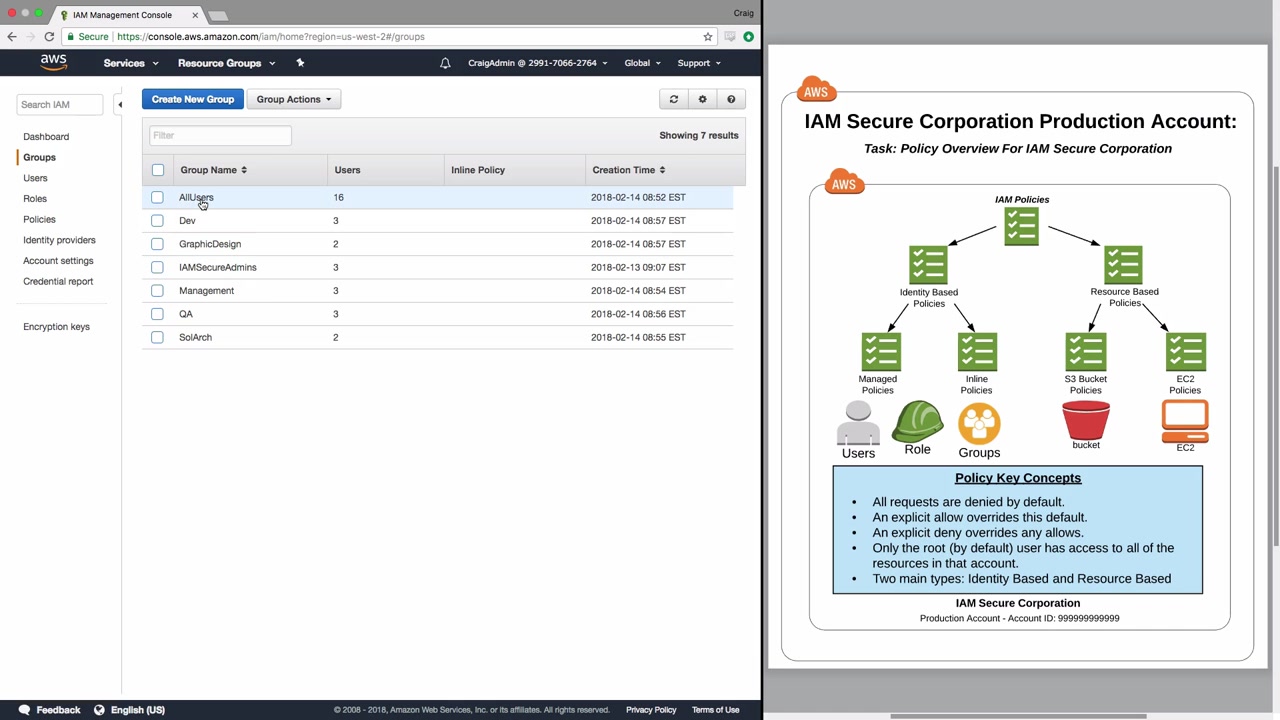This screenshot has height=720, width=1280.
Task: Click the Craig profile name in Chrome
Action: [x=743, y=13]
